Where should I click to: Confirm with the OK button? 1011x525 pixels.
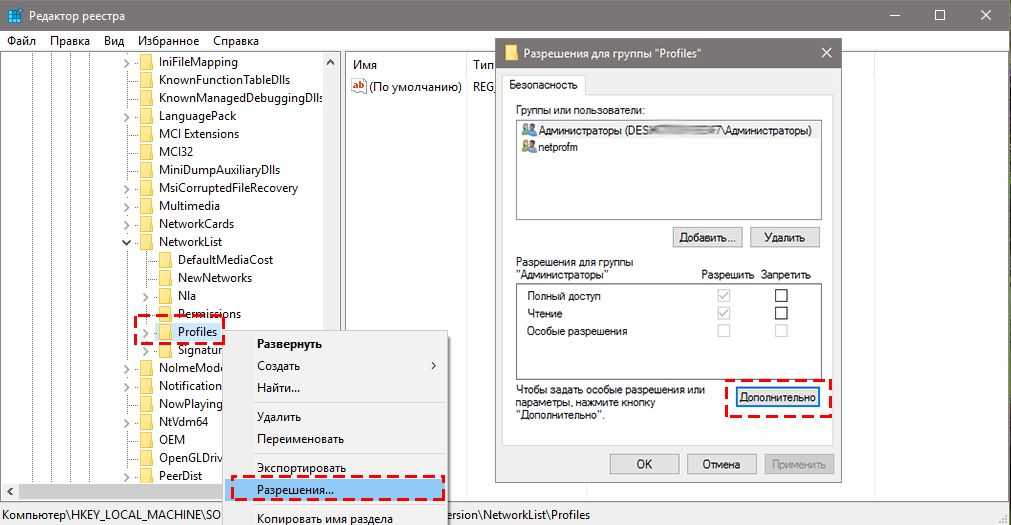[x=644, y=464]
